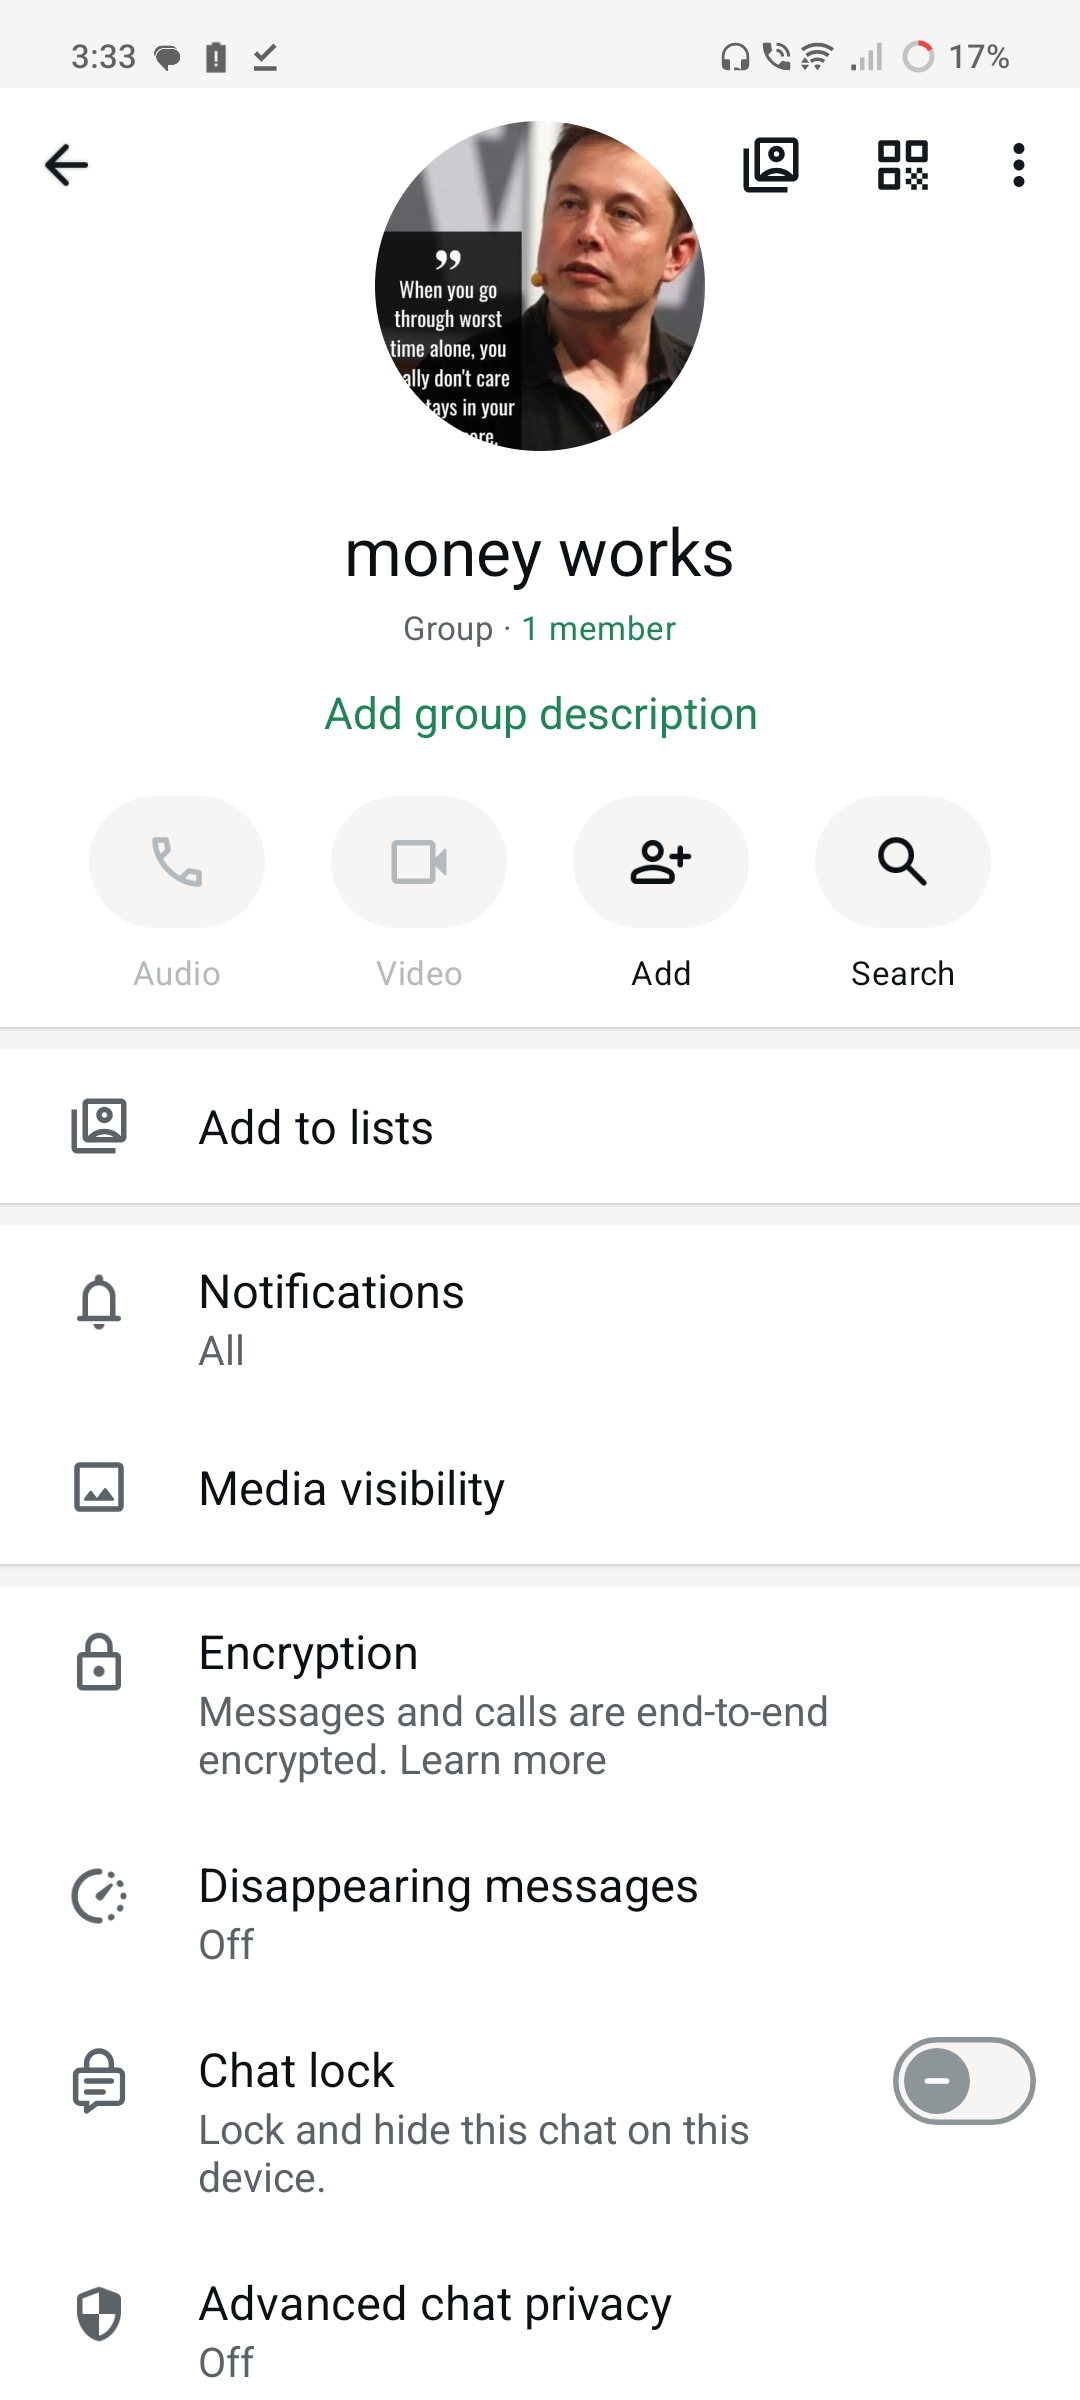
Task: Tap the money works group name
Action: [x=539, y=555]
